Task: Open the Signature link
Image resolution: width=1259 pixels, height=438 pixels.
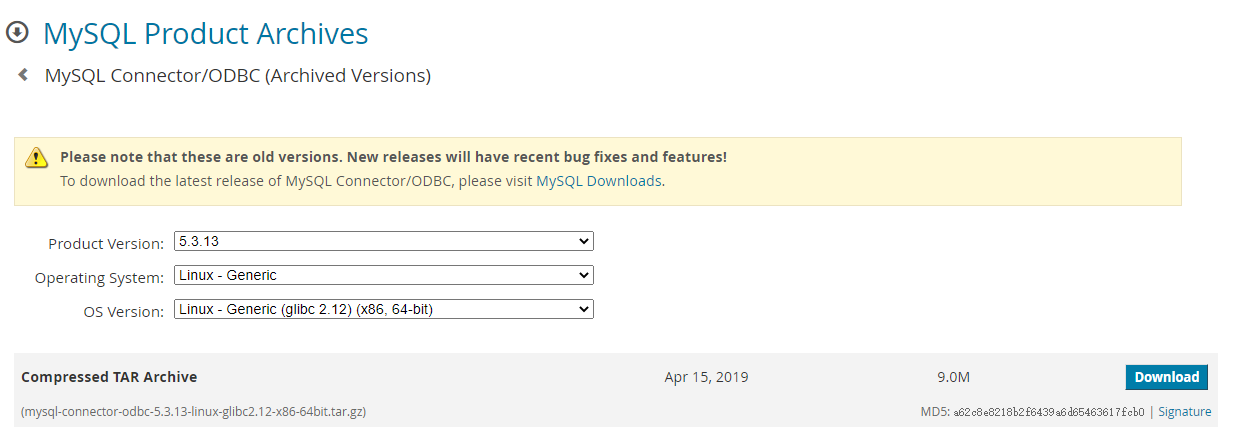Action: click(x=1184, y=411)
